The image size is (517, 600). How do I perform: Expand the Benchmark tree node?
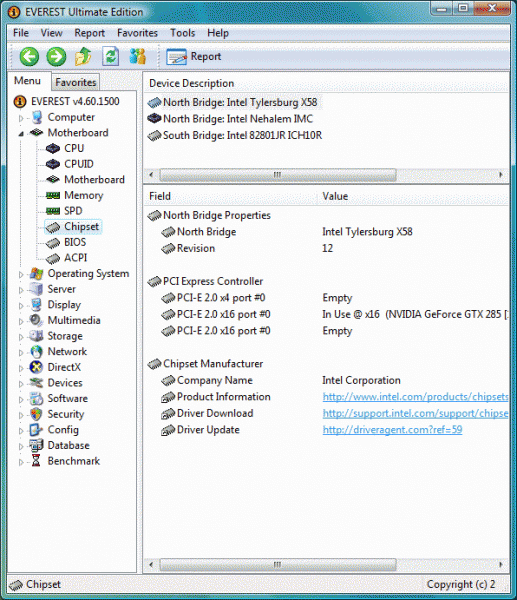coord(21,461)
